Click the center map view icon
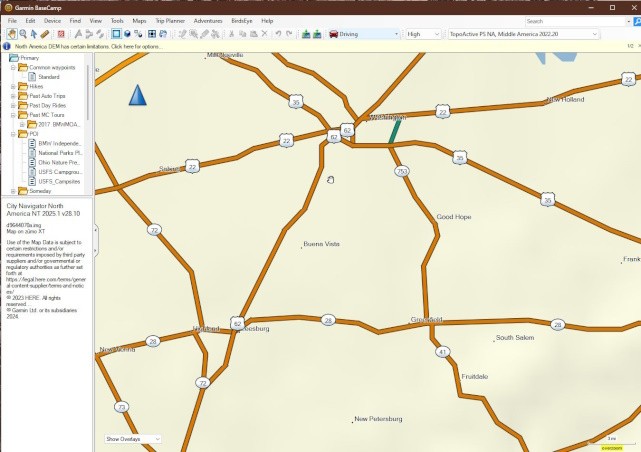This screenshot has height=452, width=641. [152, 34]
